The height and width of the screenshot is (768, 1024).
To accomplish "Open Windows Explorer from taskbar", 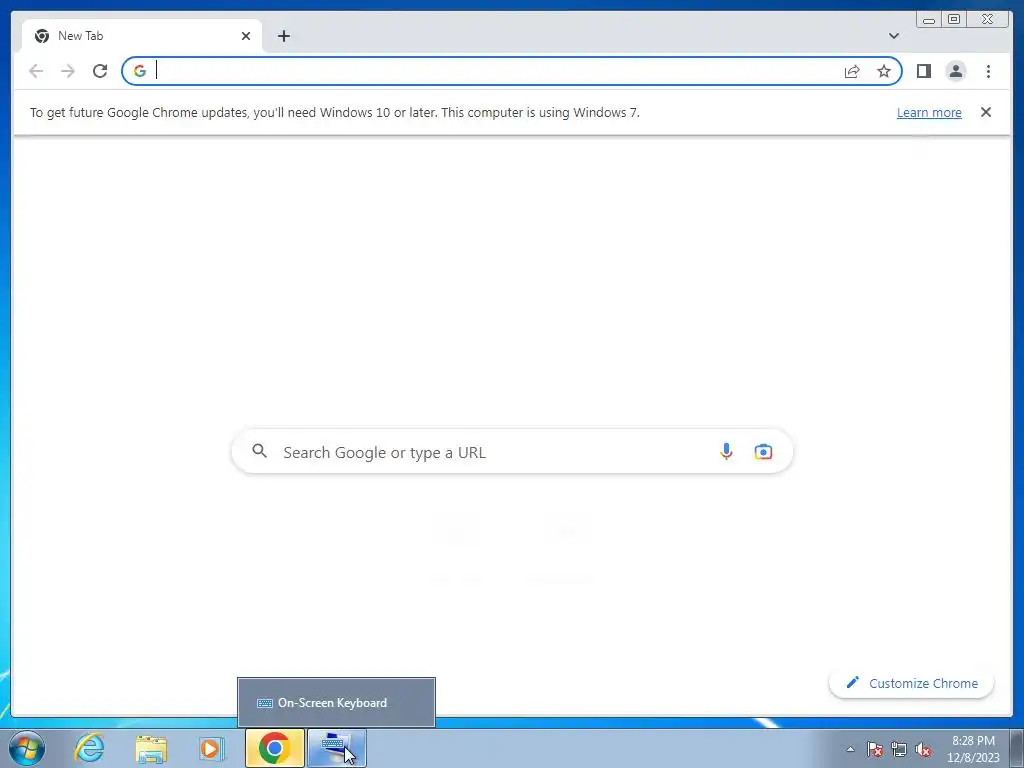I will 151,748.
